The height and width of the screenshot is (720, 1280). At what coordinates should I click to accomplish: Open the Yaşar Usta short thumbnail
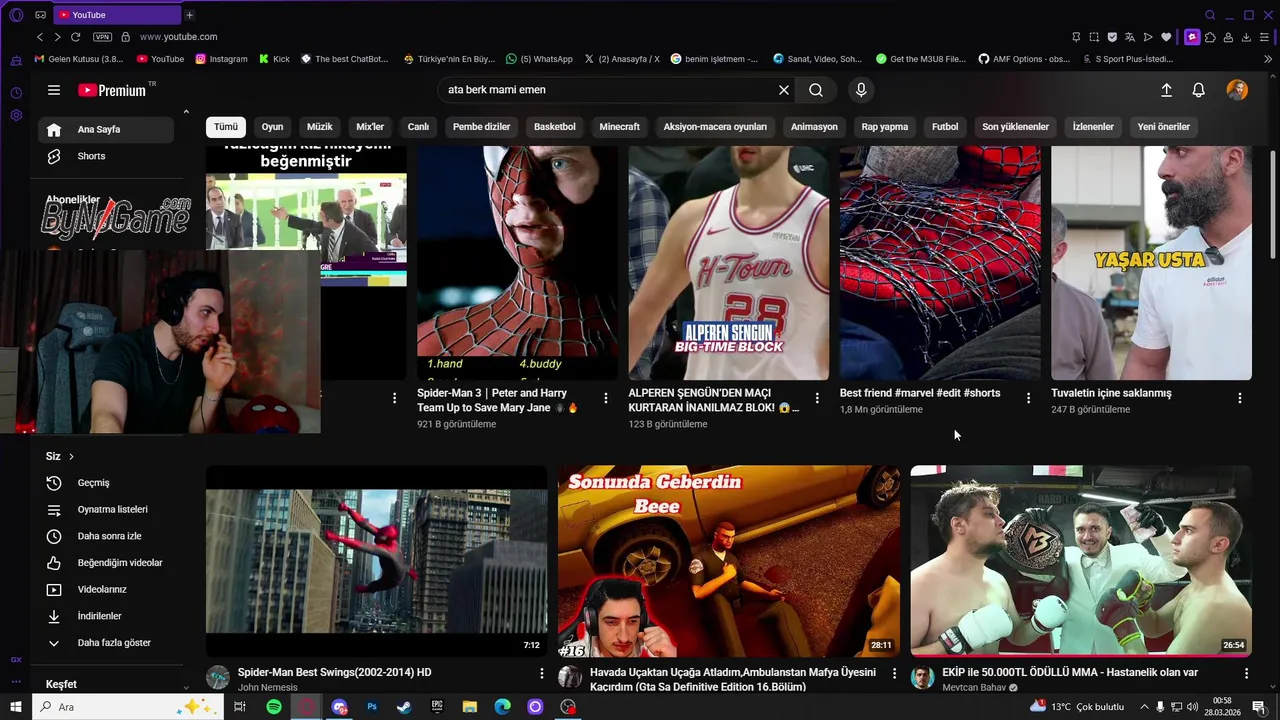tap(1151, 263)
